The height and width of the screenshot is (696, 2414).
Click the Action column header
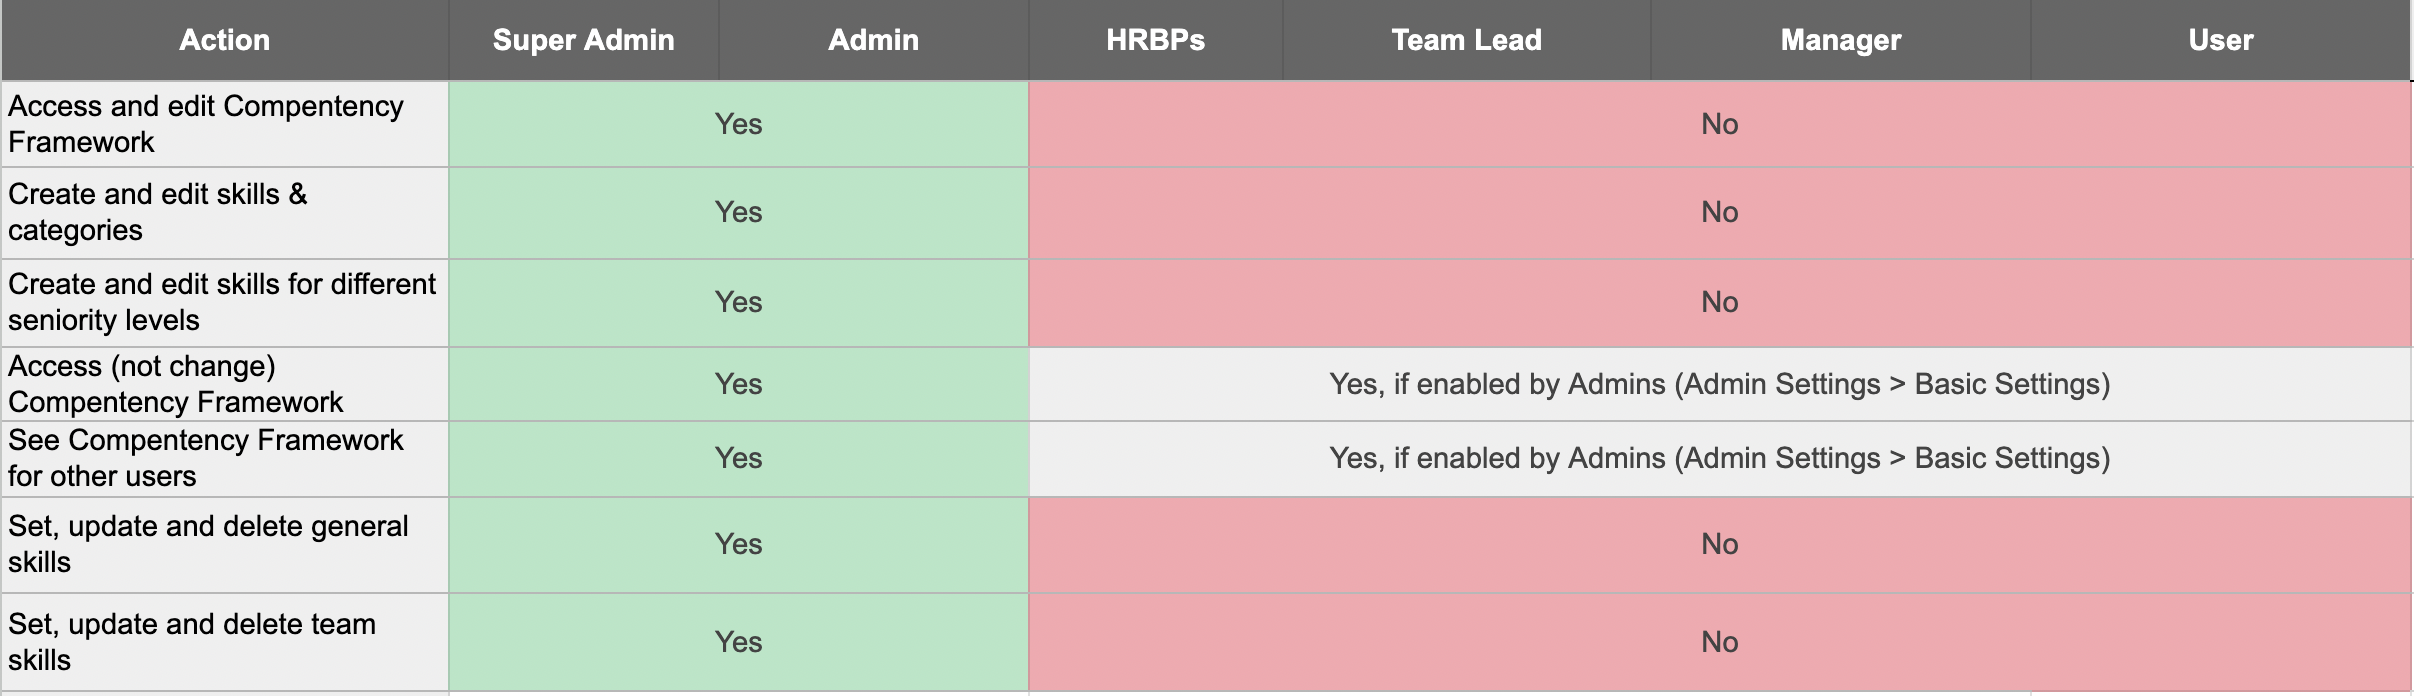click(x=225, y=40)
